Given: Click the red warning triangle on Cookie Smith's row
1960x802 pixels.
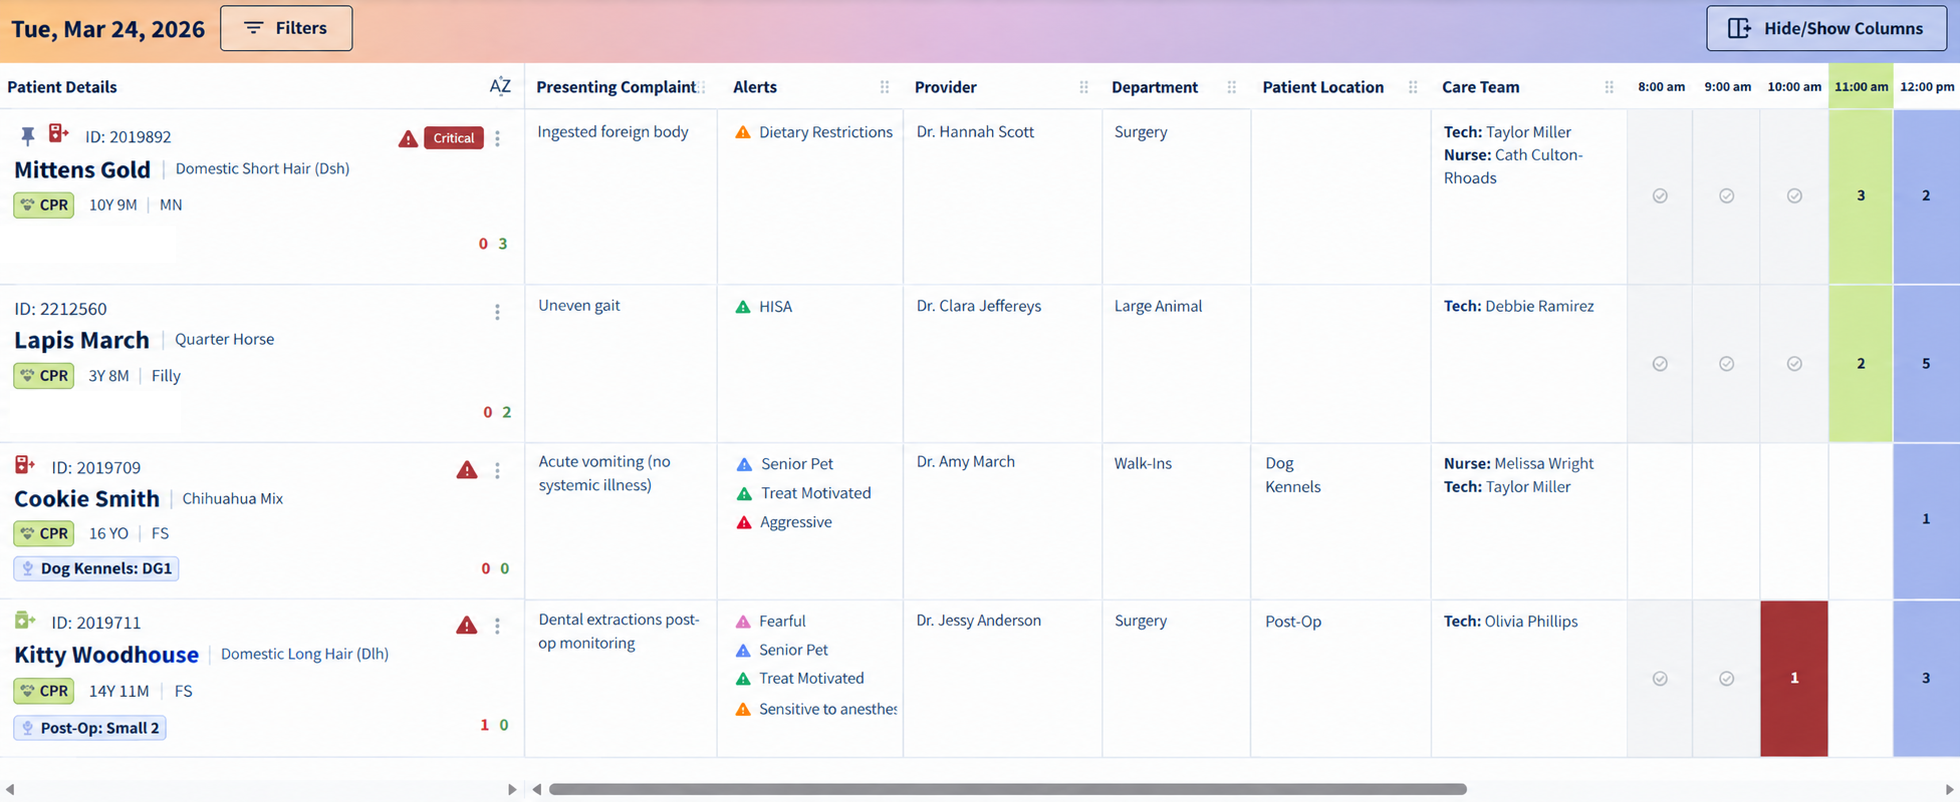Looking at the screenshot, I should [x=467, y=470].
